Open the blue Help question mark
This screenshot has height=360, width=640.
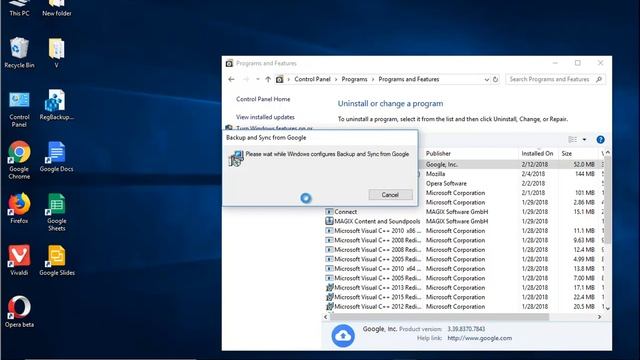tap(600, 140)
